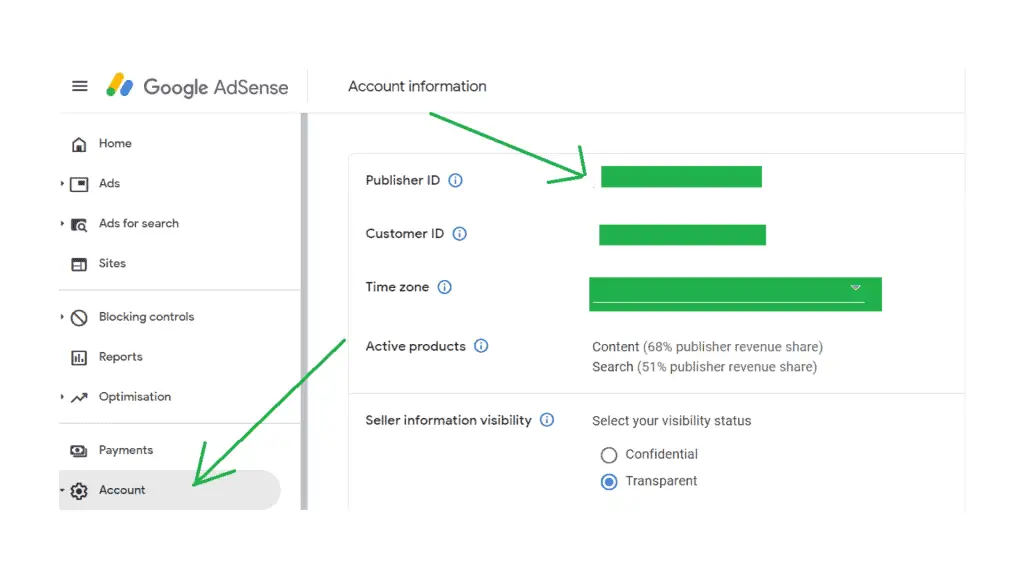Click the Ads for search icon
This screenshot has width=1024, height=576.
point(77,224)
